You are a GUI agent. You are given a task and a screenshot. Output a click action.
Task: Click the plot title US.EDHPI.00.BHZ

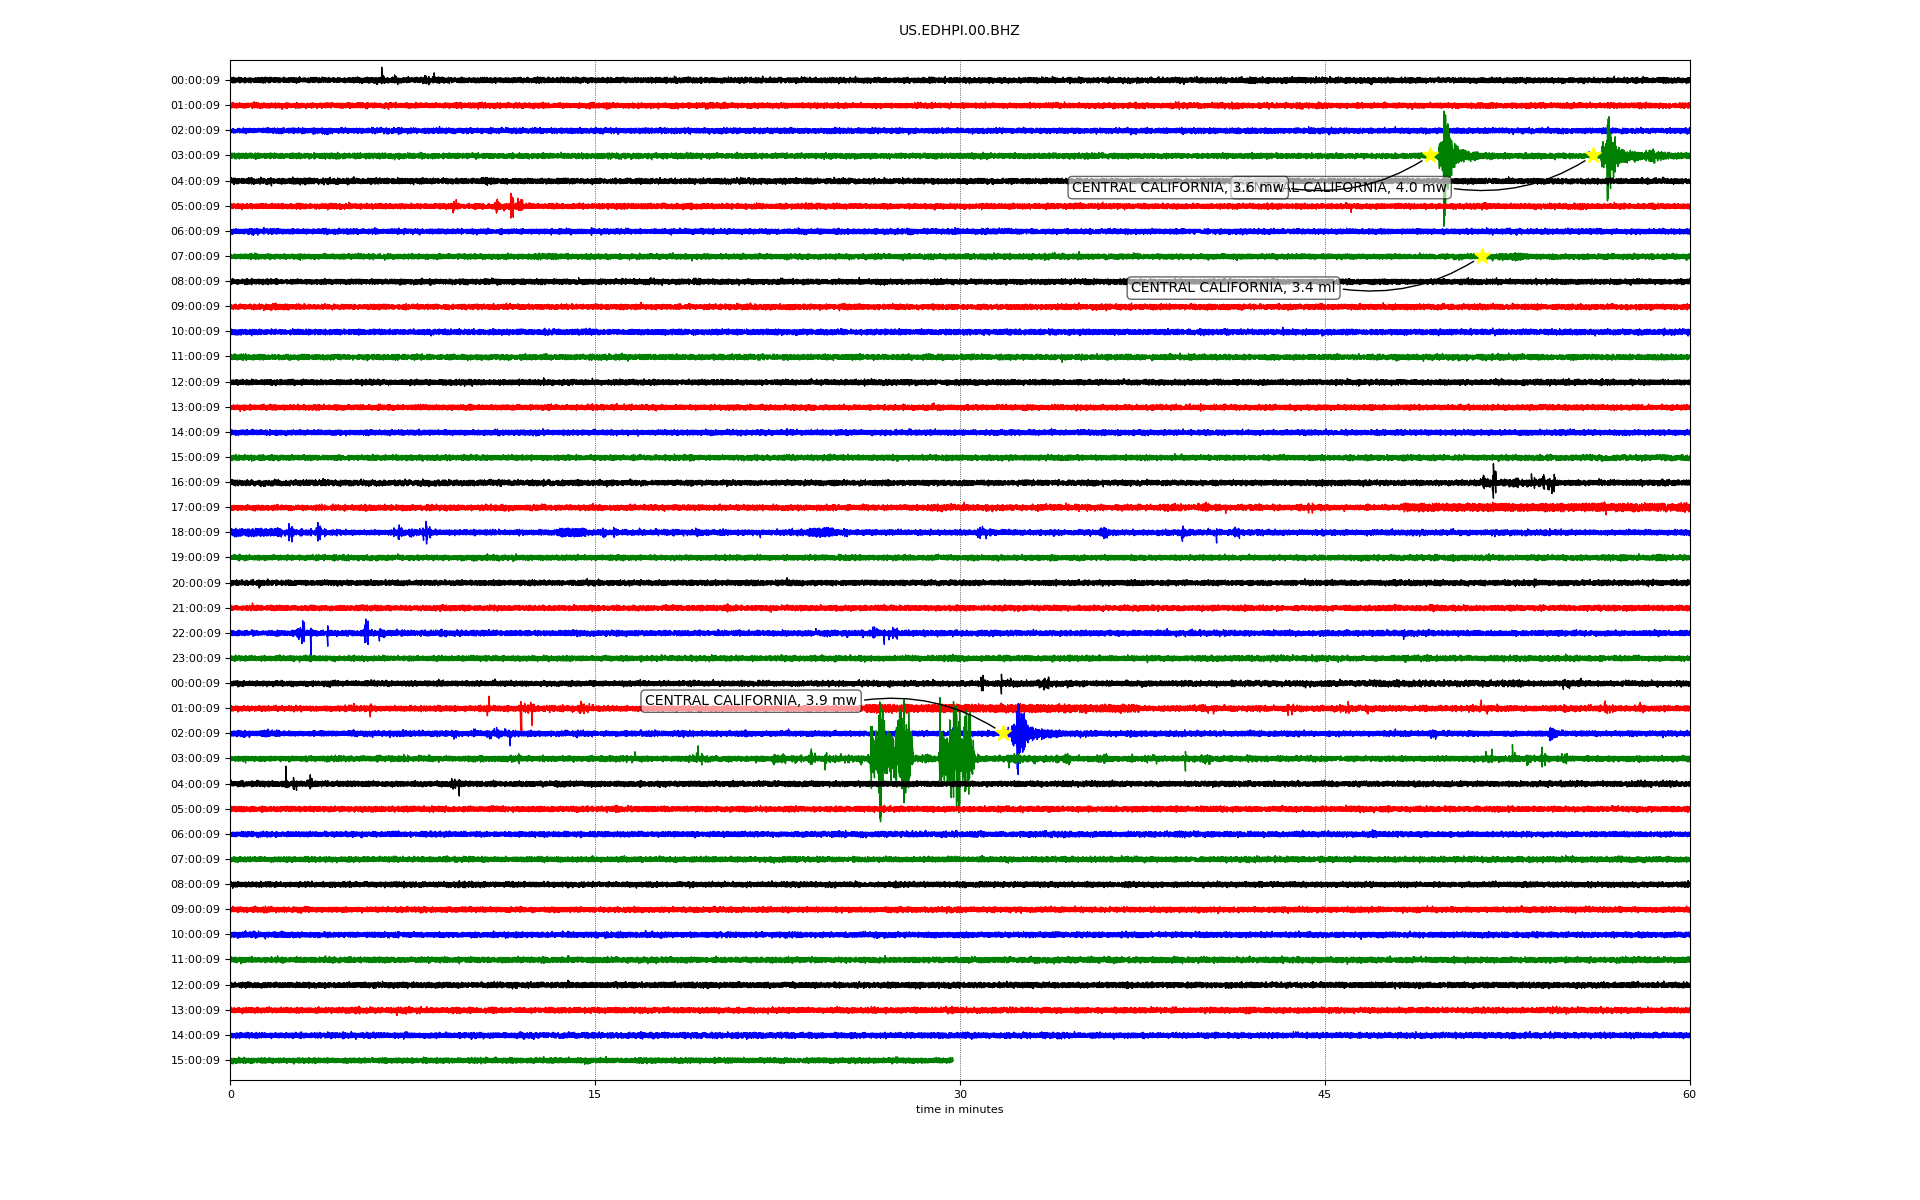pos(959,31)
